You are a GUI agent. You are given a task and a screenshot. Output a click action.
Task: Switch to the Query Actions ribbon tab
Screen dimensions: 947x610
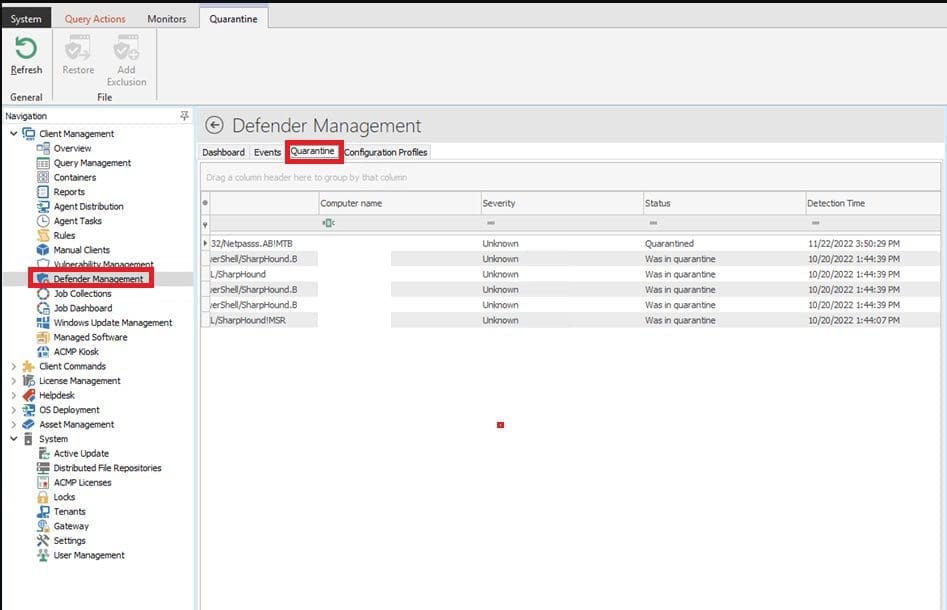95,19
